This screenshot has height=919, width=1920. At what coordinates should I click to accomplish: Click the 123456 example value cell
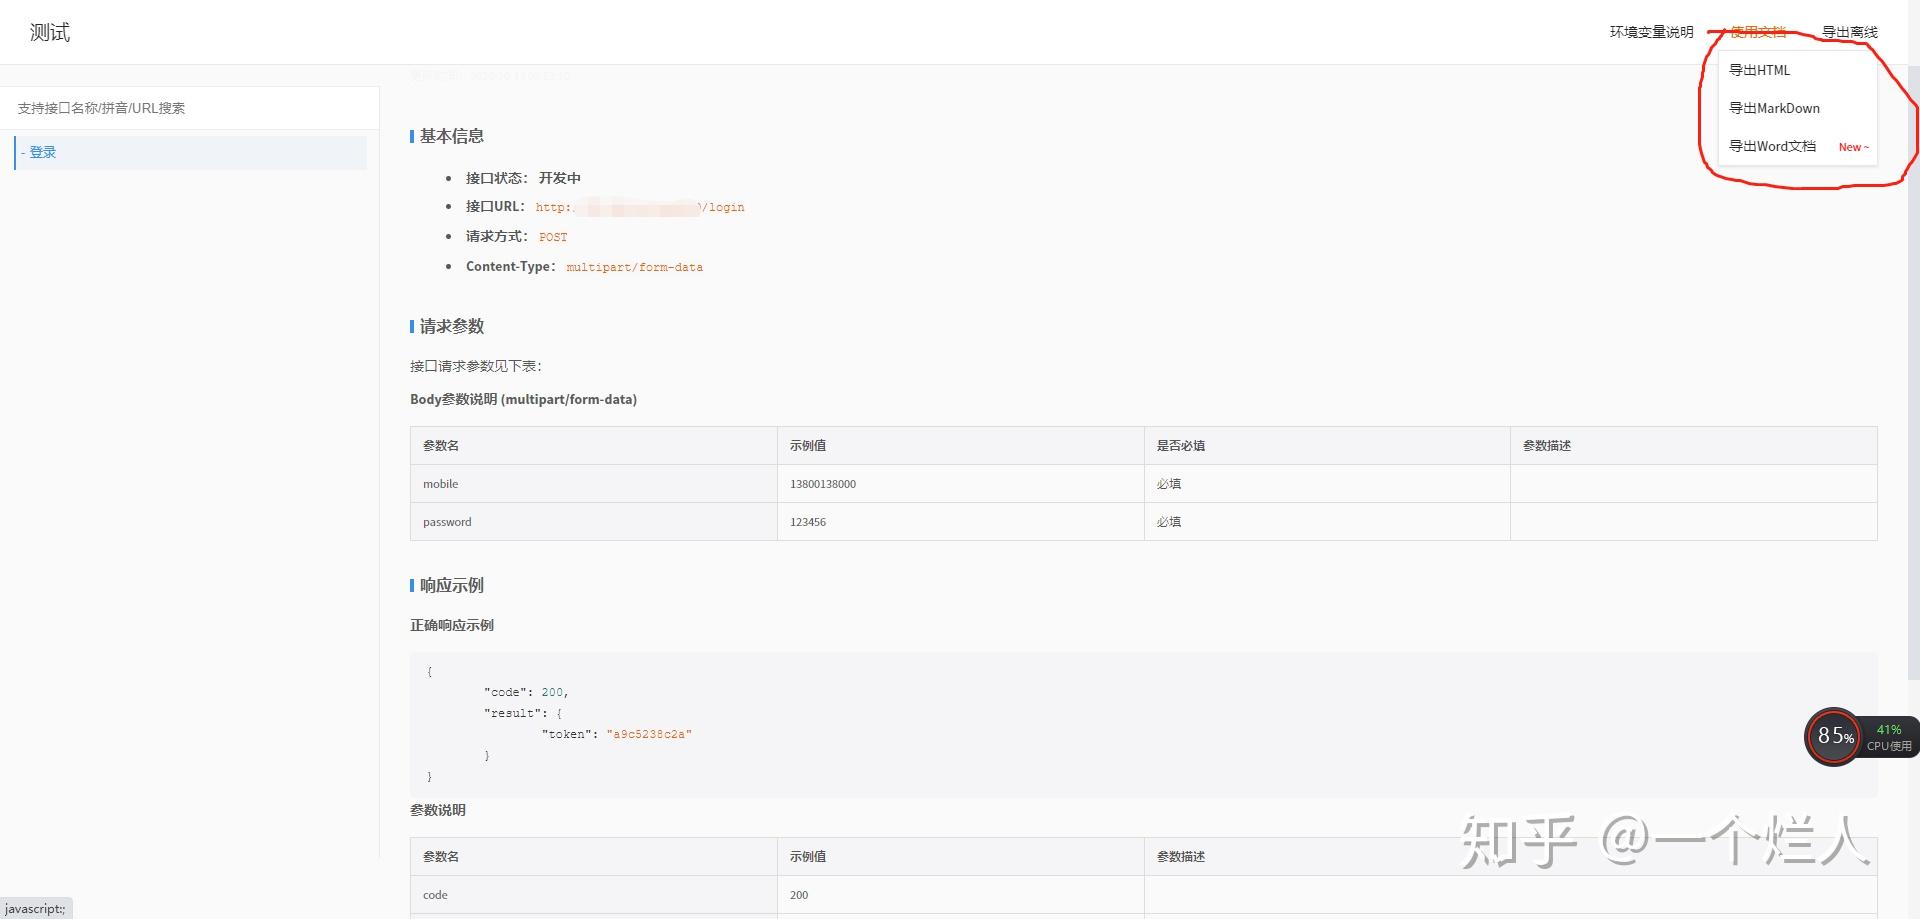click(x=960, y=522)
